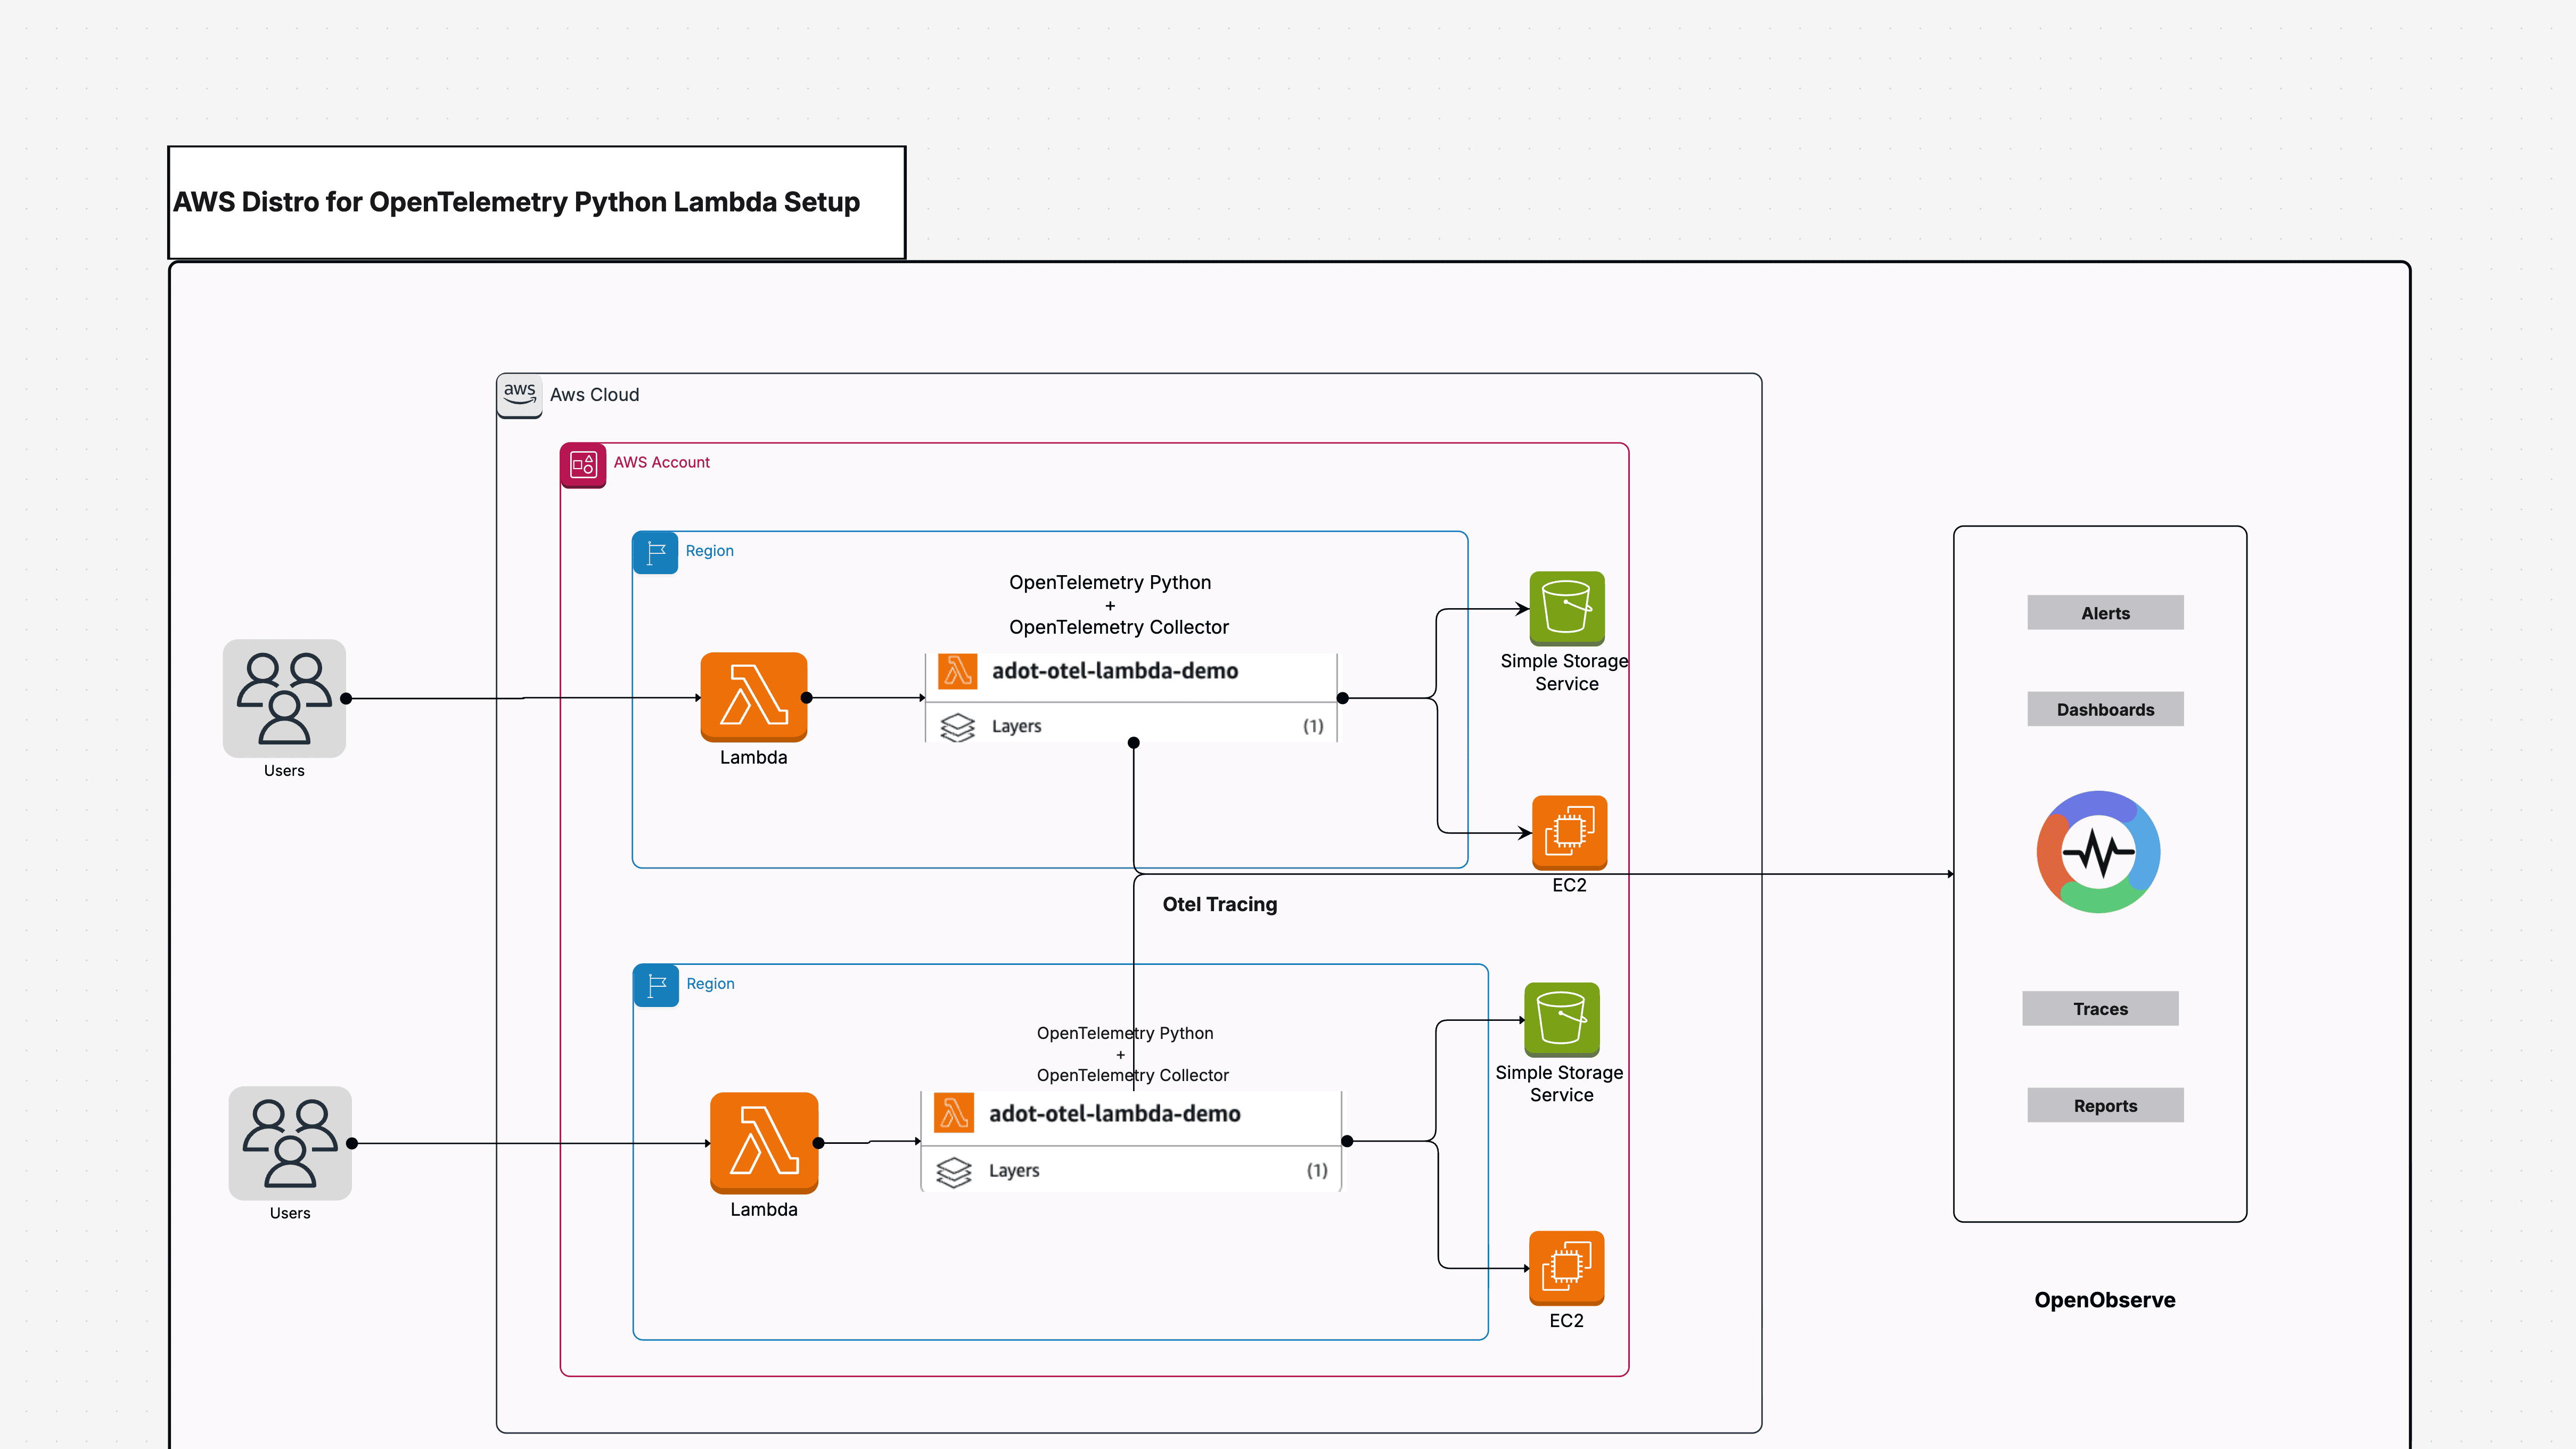2576x1449 pixels.
Task: Click the AWS Cloud logo badge
Action: pos(519,394)
